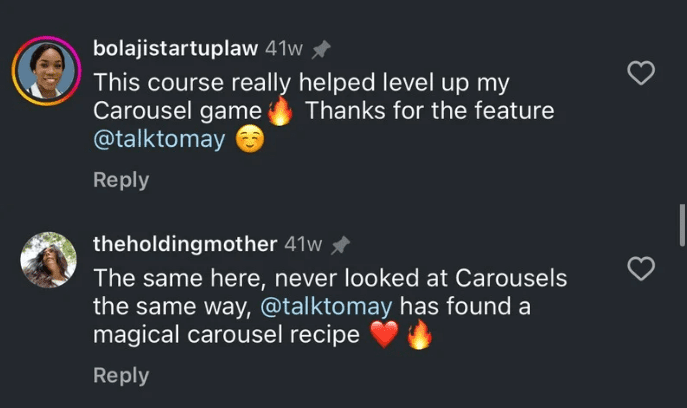Like theholdingmother's comment with the heart
This screenshot has width=687, height=408.
click(640, 268)
